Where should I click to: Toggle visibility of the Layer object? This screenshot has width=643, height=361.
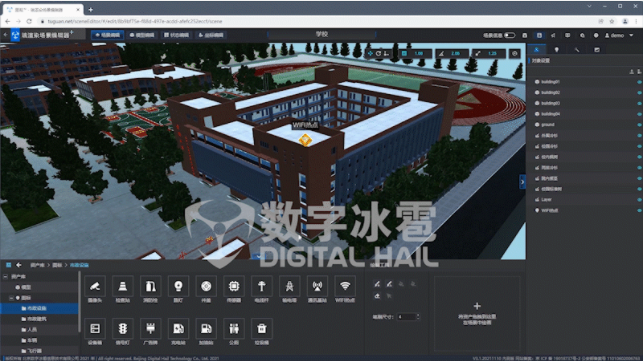pos(639,200)
